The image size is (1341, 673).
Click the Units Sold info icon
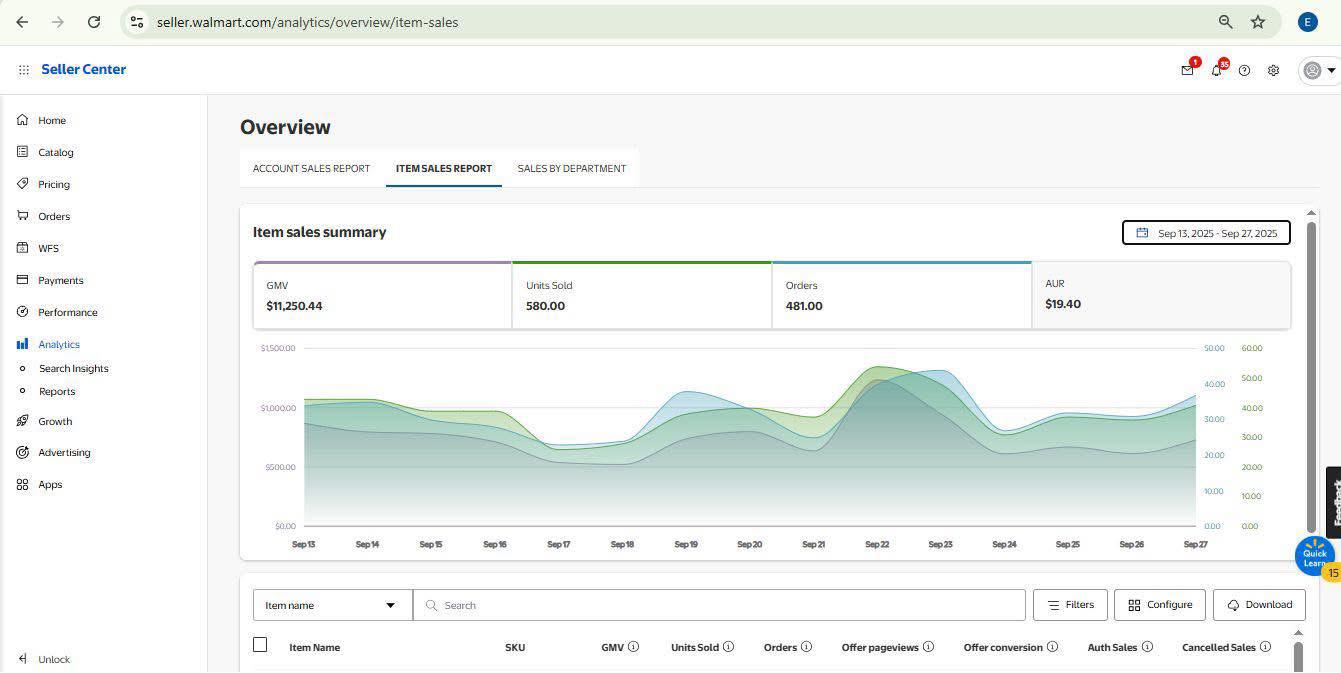[x=728, y=647]
